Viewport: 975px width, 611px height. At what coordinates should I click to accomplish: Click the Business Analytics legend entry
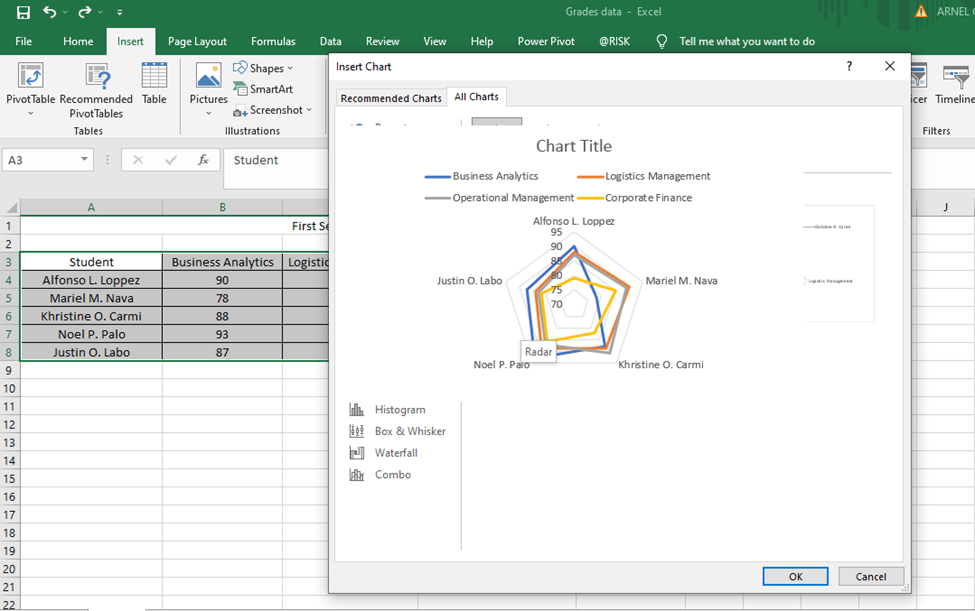[482, 177]
